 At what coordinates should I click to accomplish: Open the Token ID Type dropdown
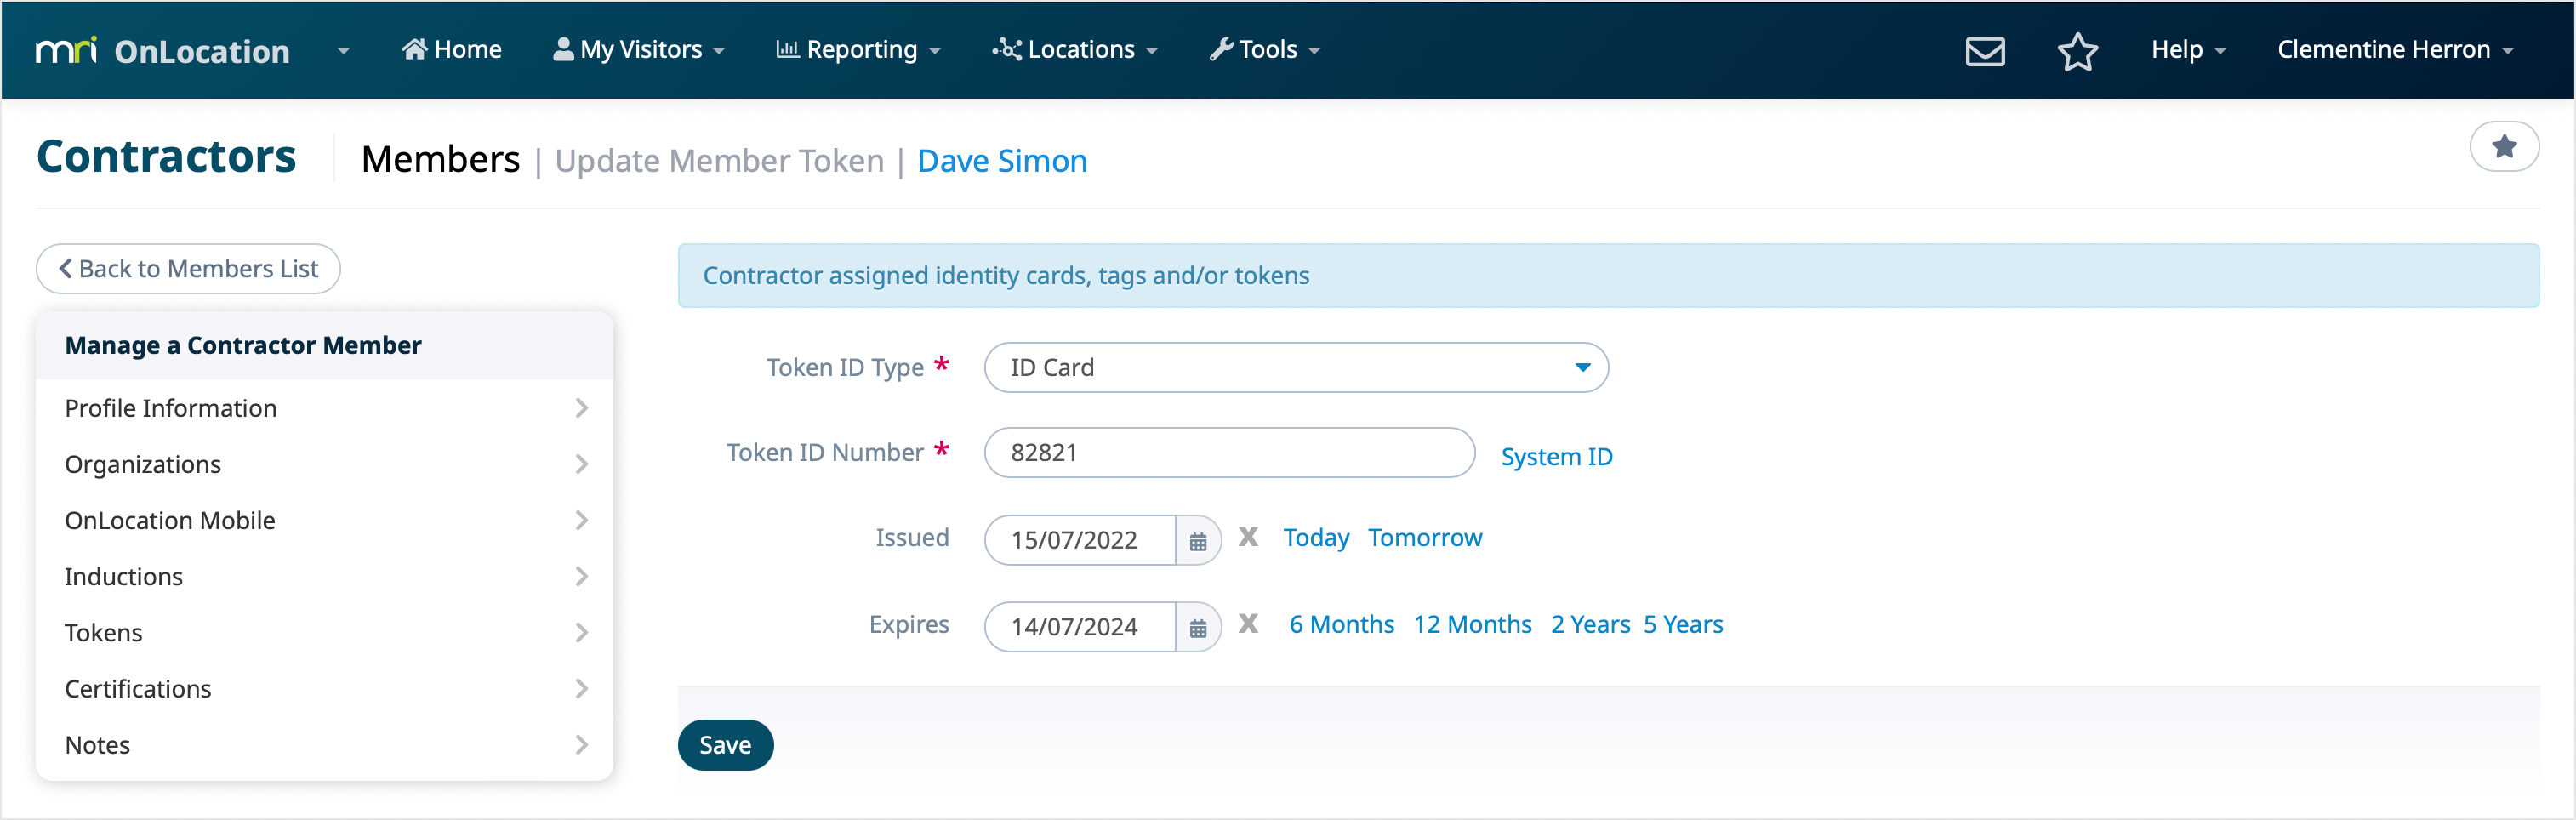(x=1296, y=367)
